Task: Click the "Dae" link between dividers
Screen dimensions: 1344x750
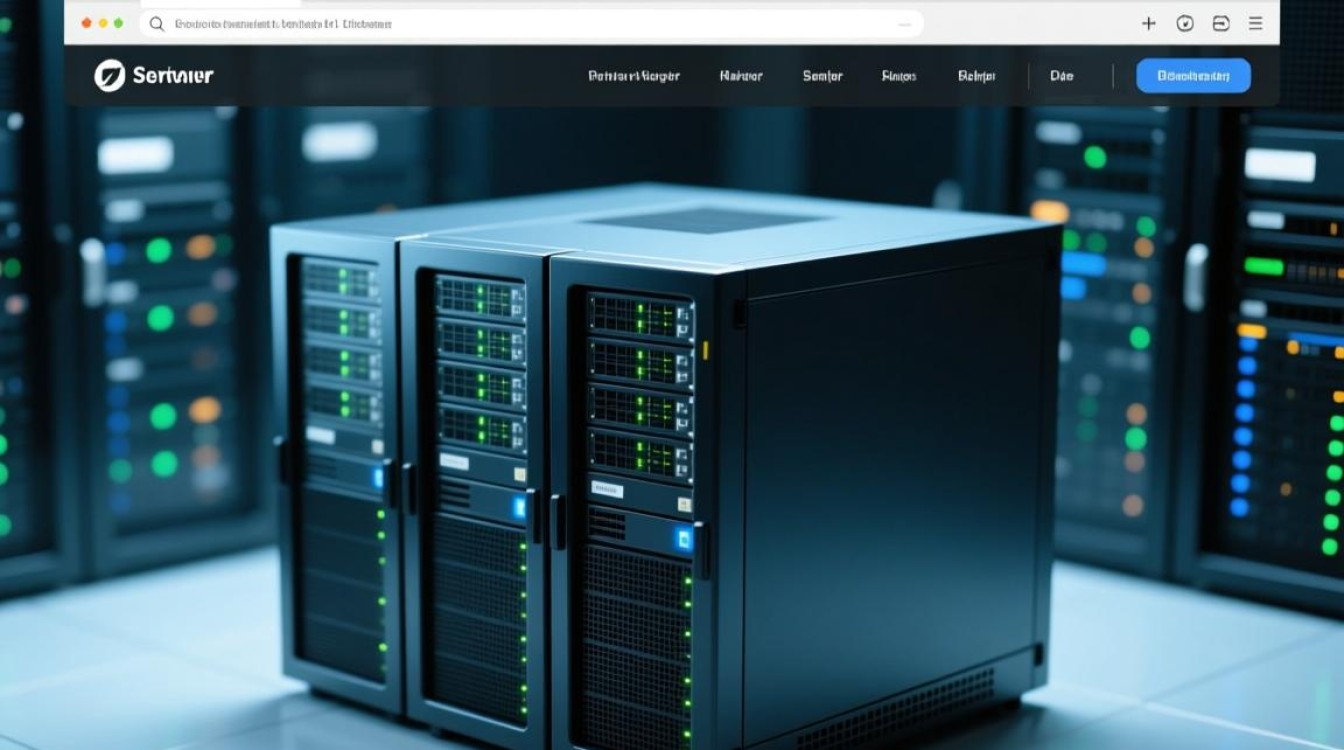Action: (x=1061, y=76)
